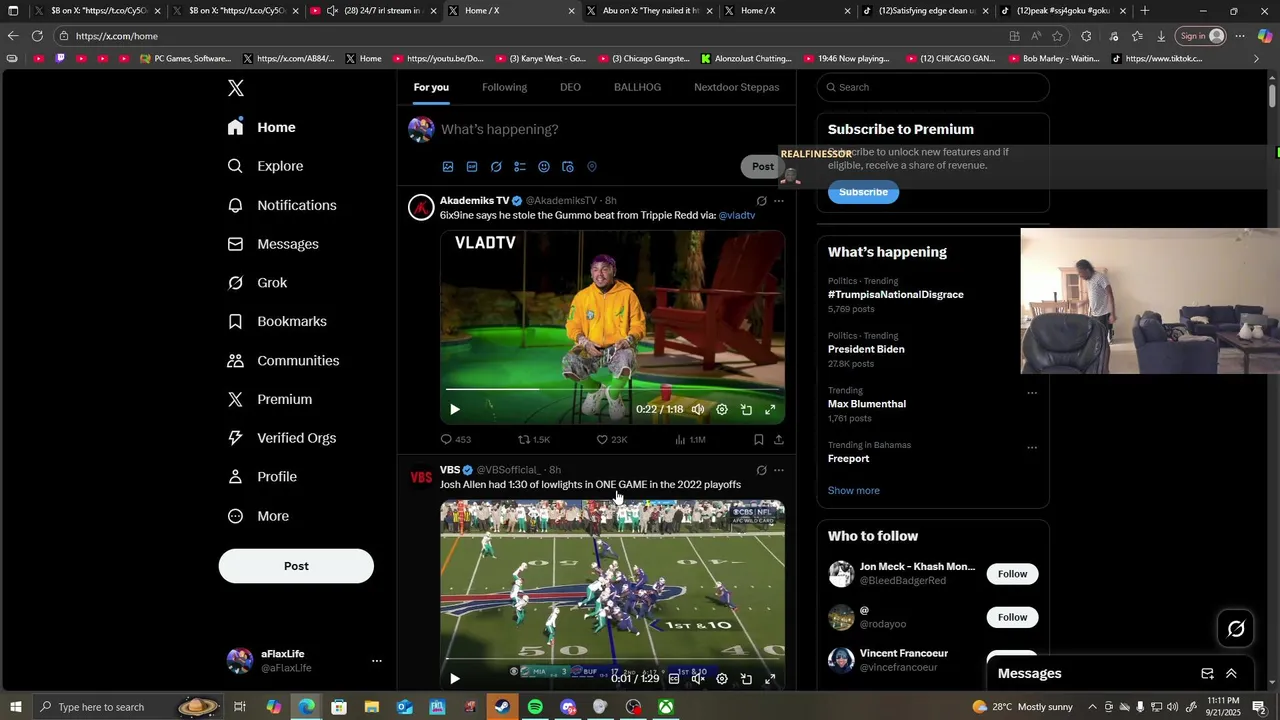Click Subscribe to Premium button
This screenshot has width=1280, height=720.
click(863, 192)
